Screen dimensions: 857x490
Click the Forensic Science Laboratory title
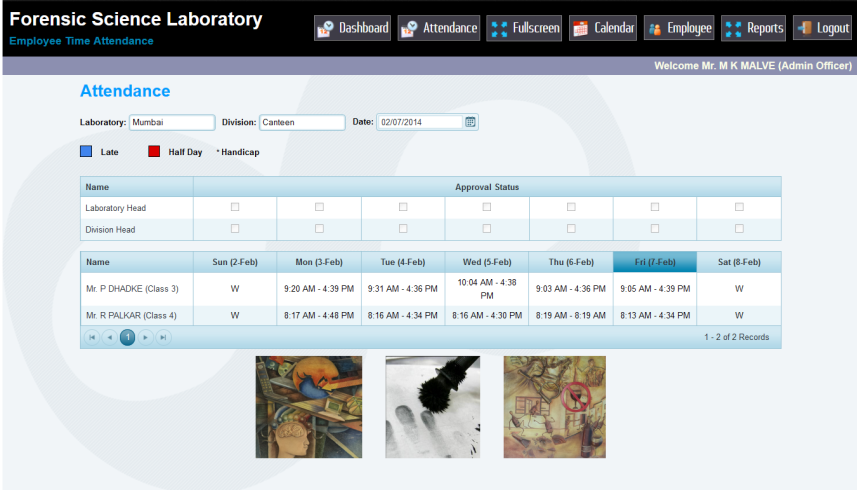[136, 19]
